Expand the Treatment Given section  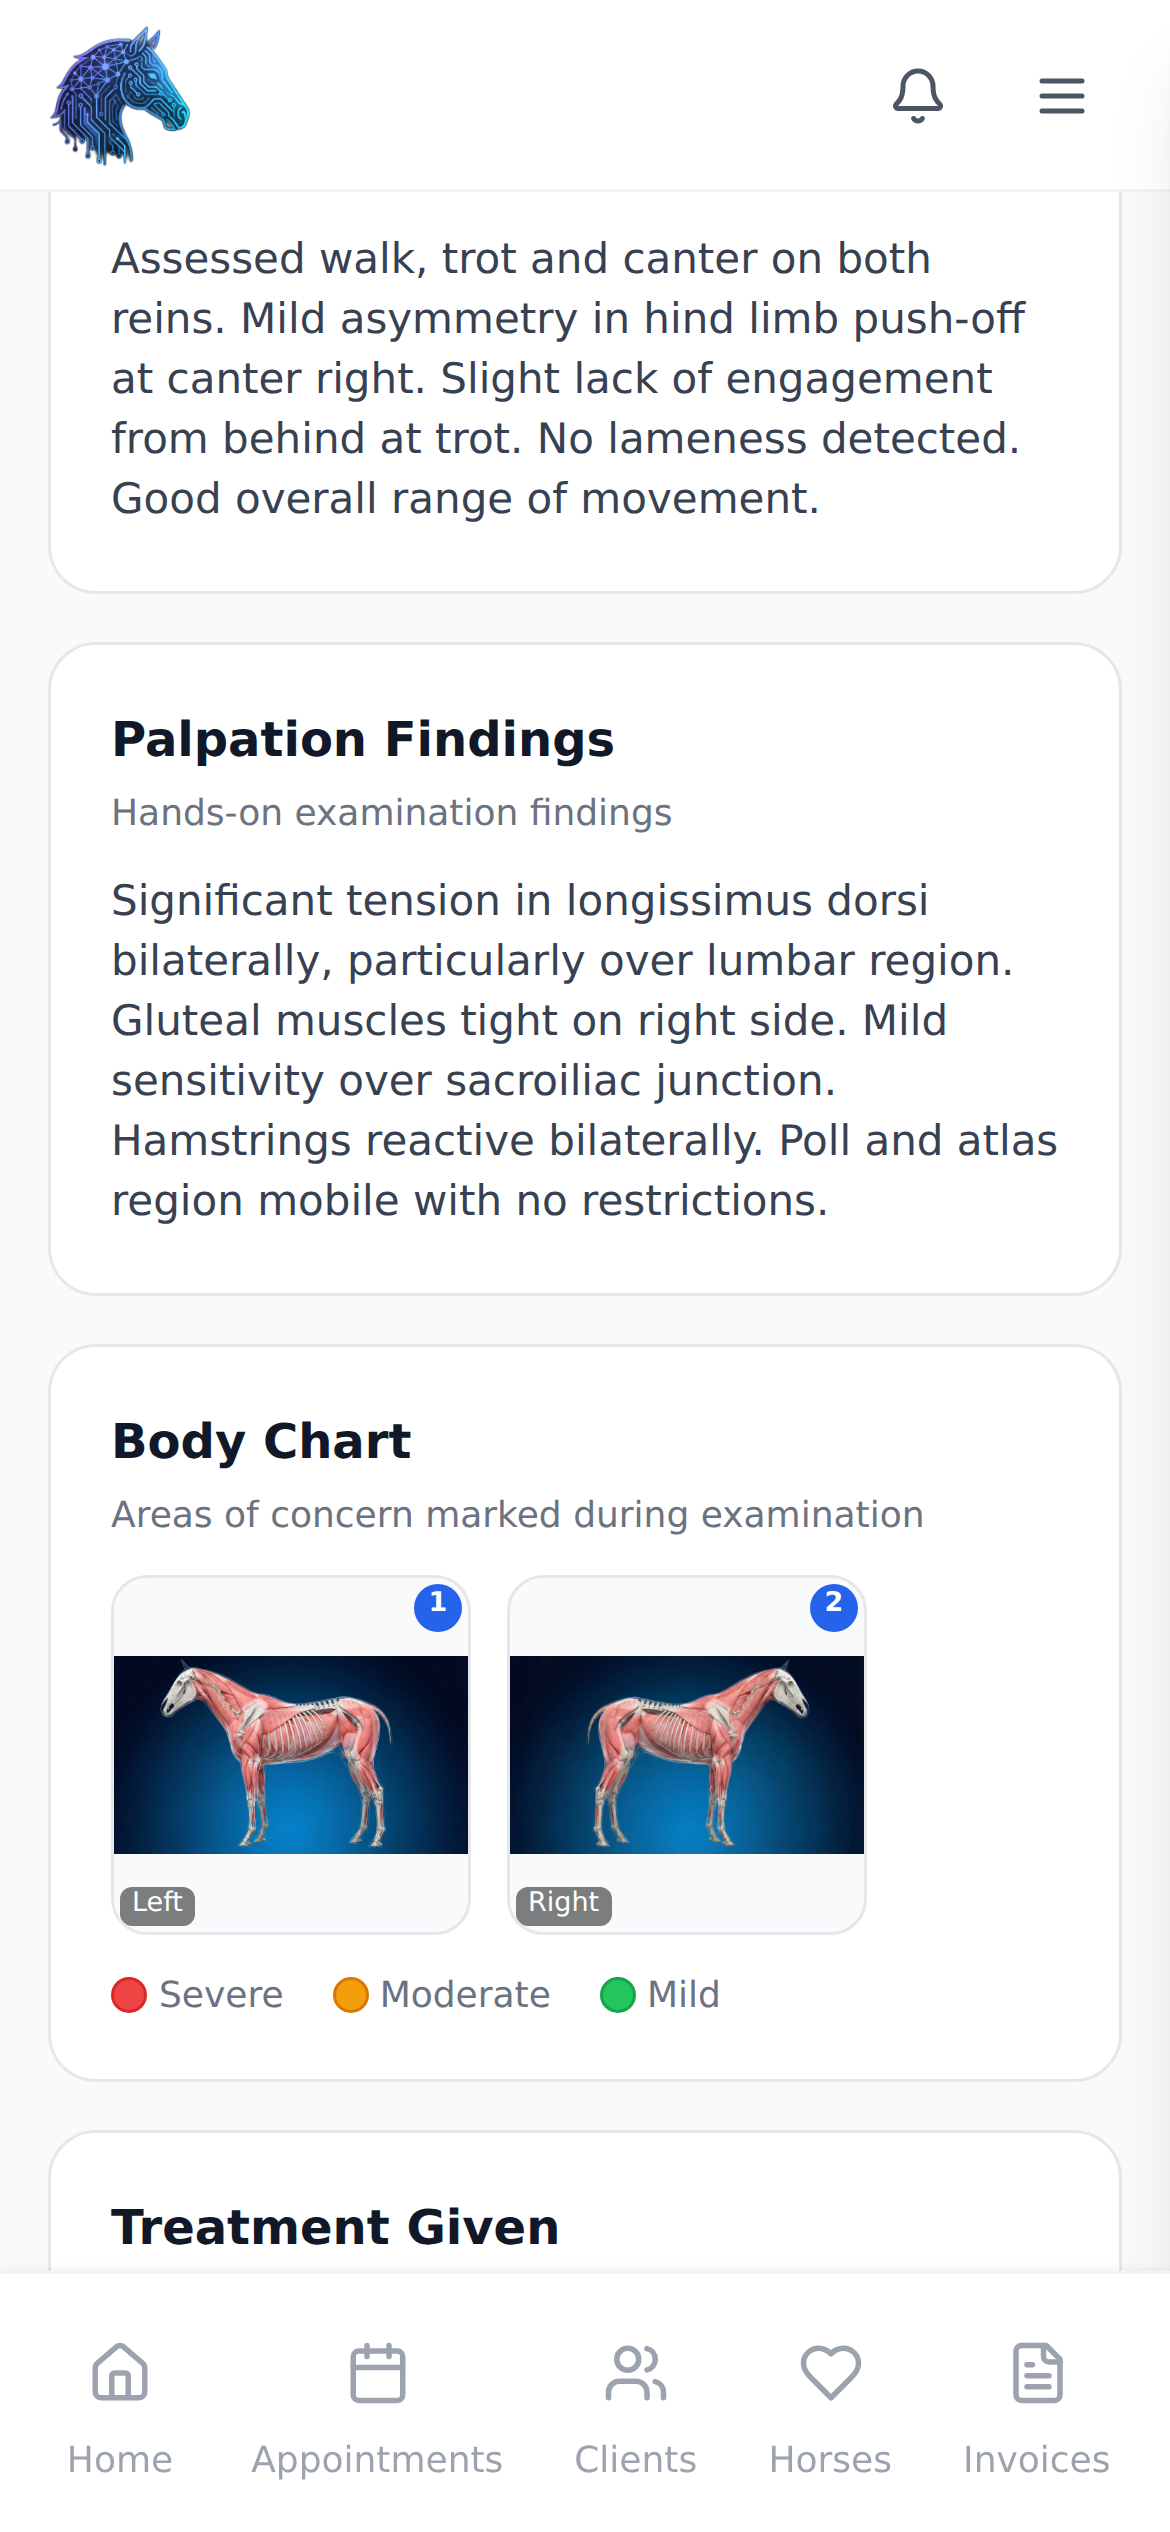(336, 2225)
